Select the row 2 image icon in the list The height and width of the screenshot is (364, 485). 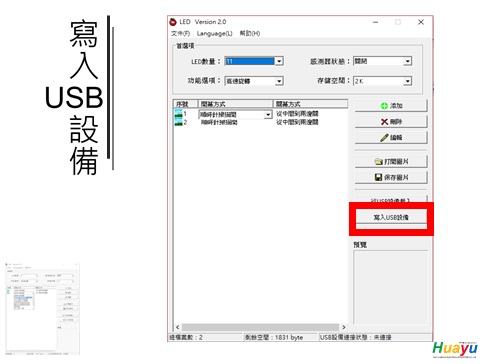[178, 122]
